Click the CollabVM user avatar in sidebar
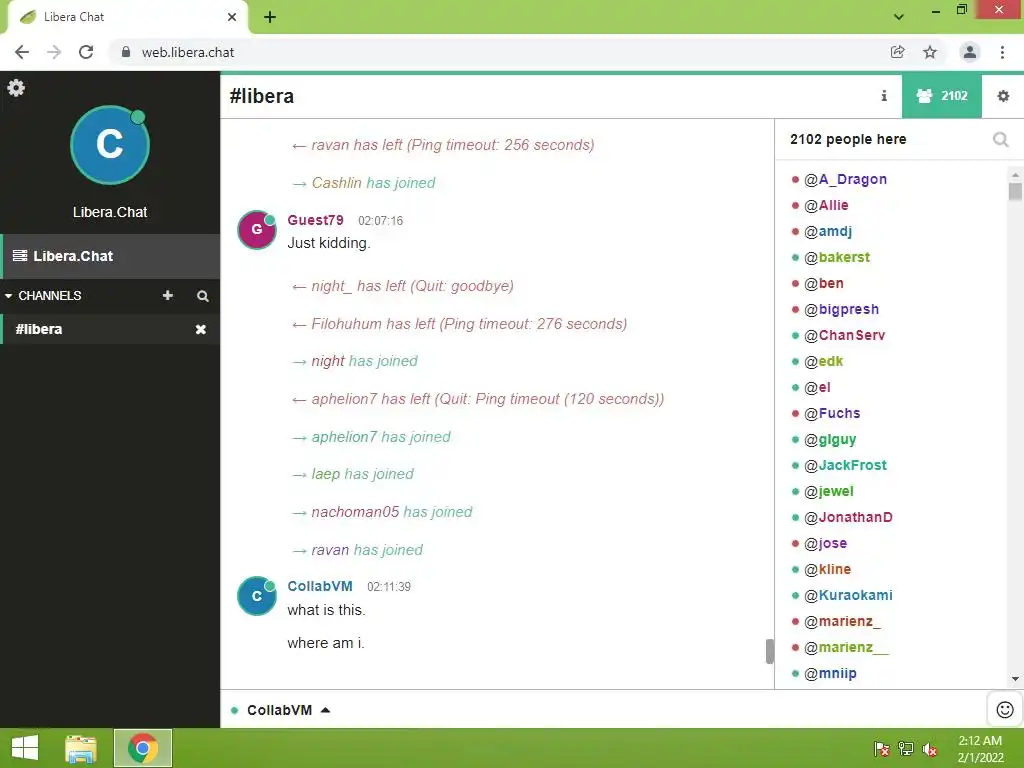This screenshot has width=1024, height=768. tap(110, 145)
